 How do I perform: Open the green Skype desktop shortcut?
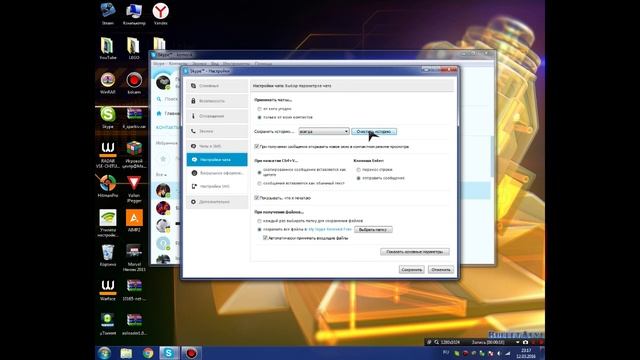(108, 118)
